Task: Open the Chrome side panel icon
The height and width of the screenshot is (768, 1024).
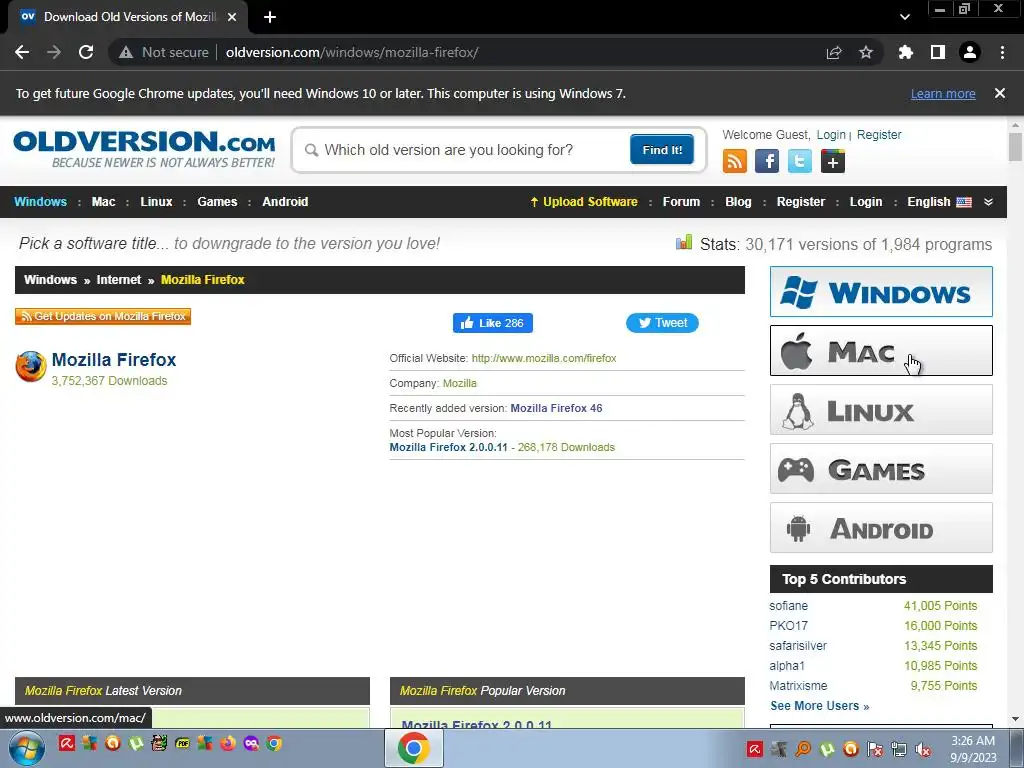Action: 938,52
